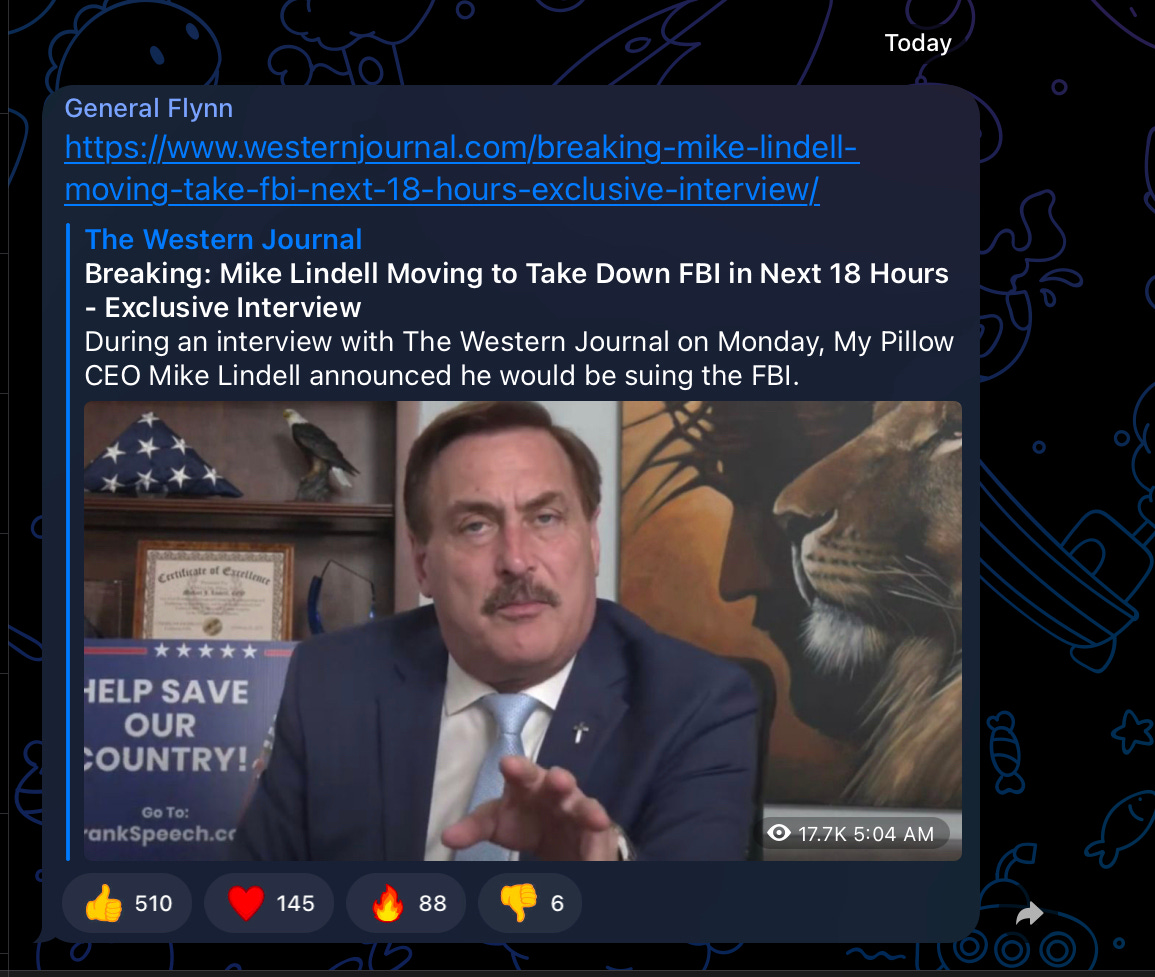1155x977 pixels.
Task: React with thumbs down showing 6
Action: 530,903
